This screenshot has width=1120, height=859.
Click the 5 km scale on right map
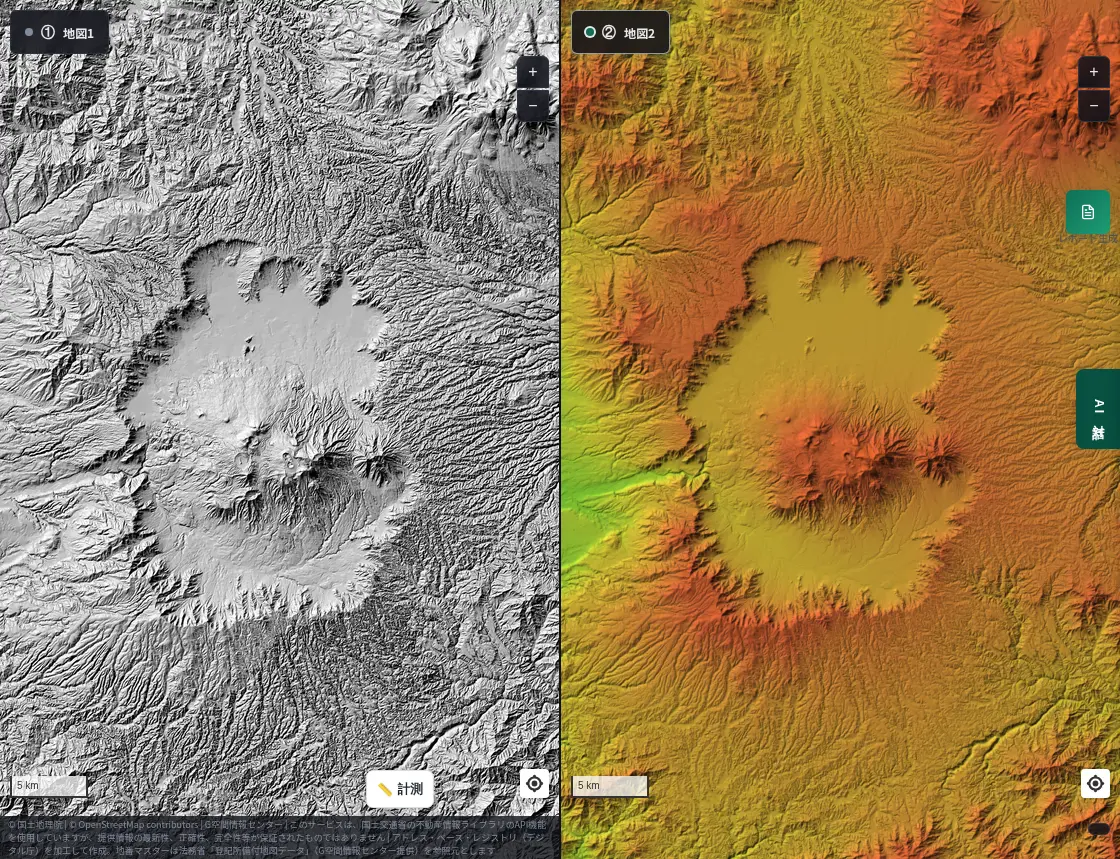pyautogui.click(x=610, y=786)
